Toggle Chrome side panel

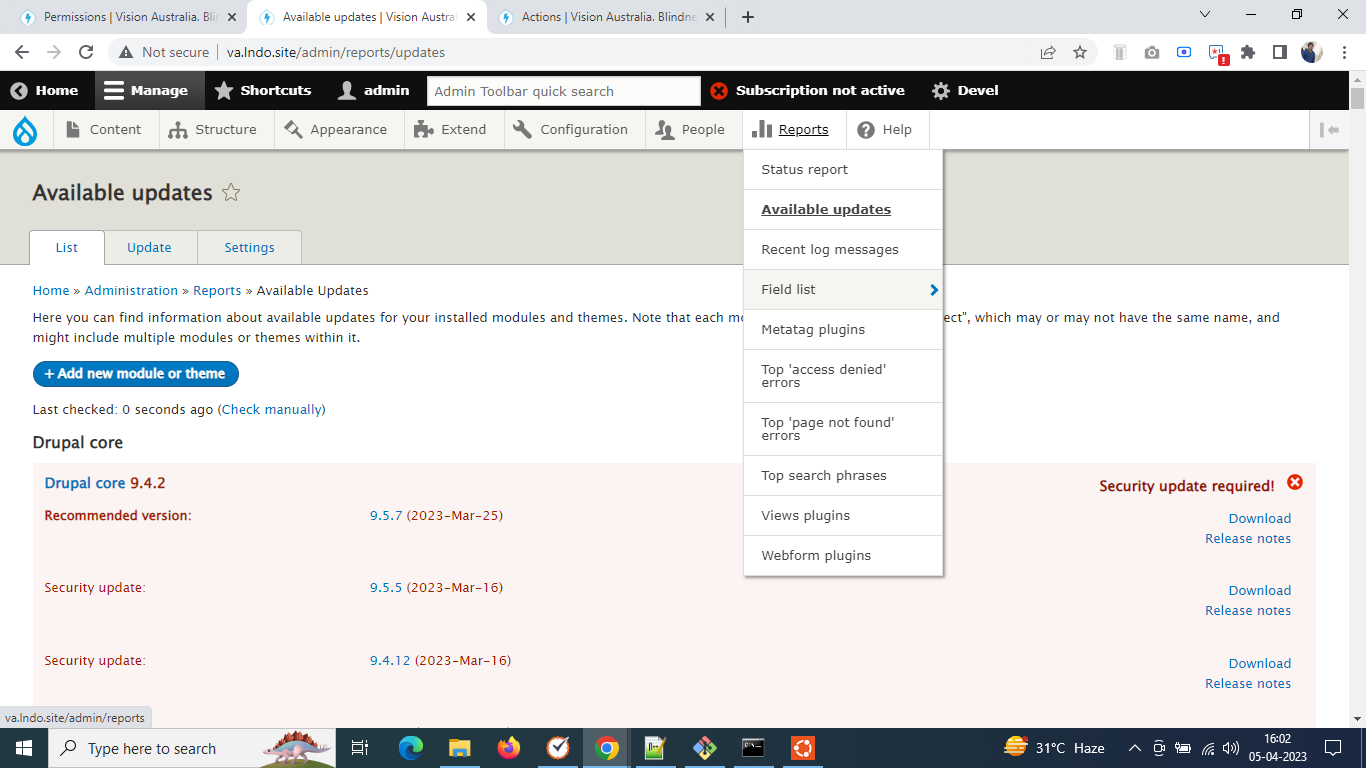click(1279, 52)
